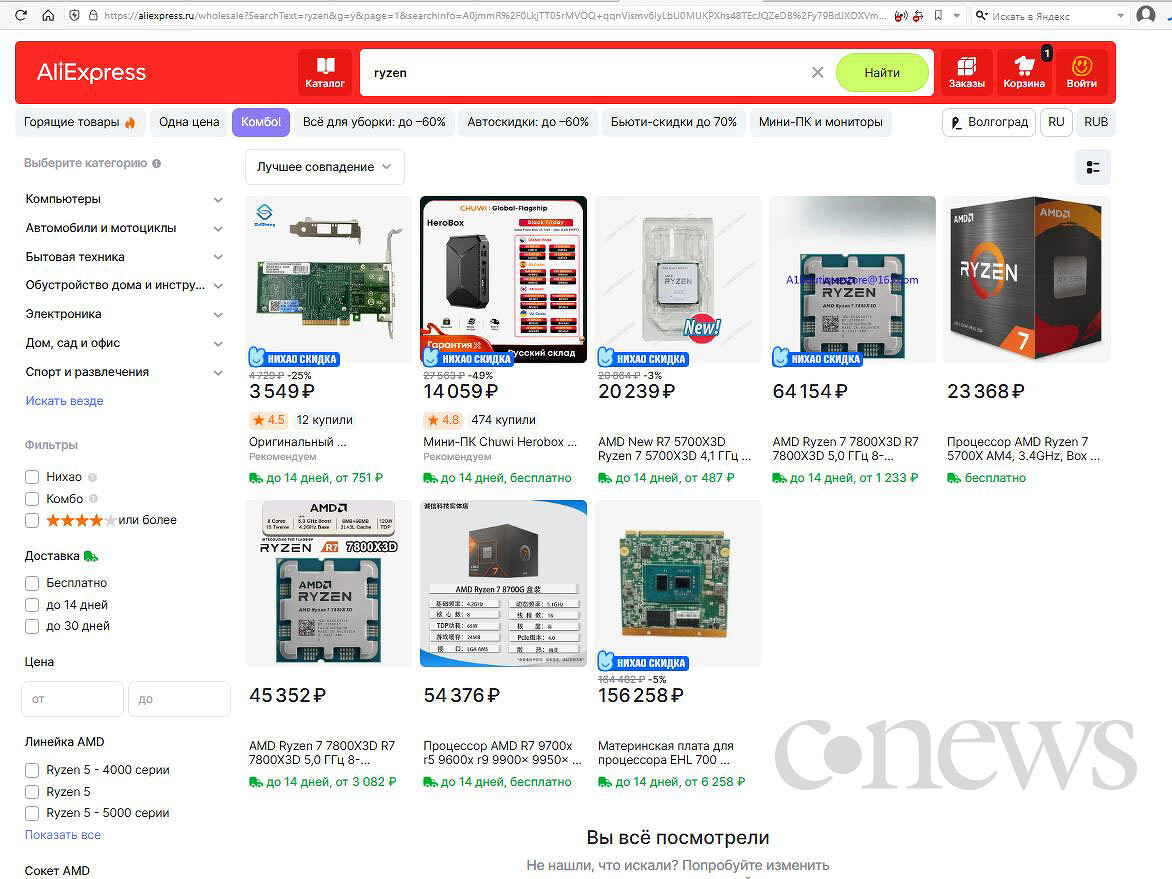Enable the Нихао filter checkbox
This screenshot has width=1172, height=879.
coord(32,477)
